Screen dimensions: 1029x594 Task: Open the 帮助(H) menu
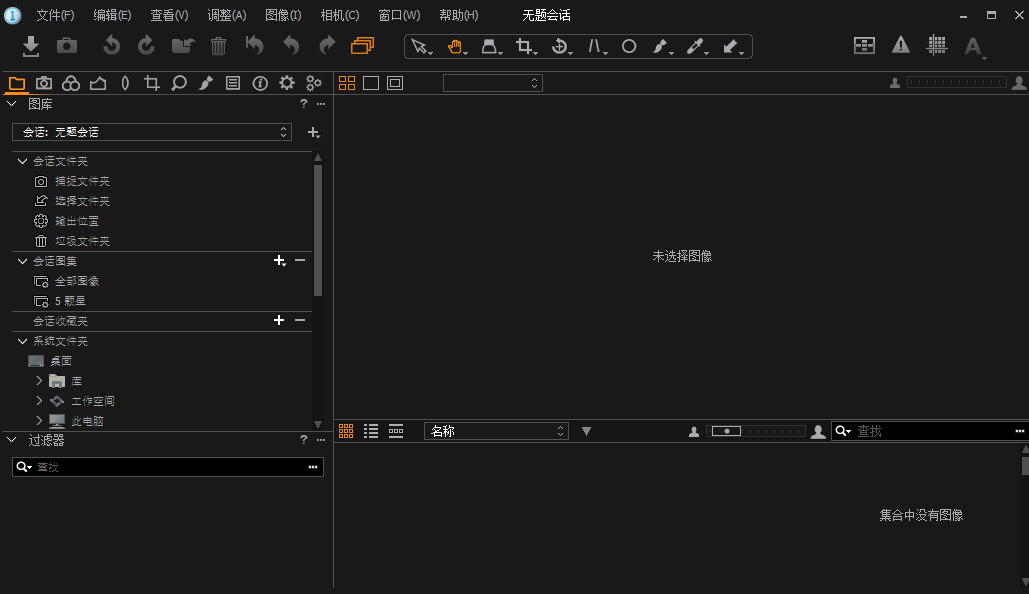[x=459, y=15]
